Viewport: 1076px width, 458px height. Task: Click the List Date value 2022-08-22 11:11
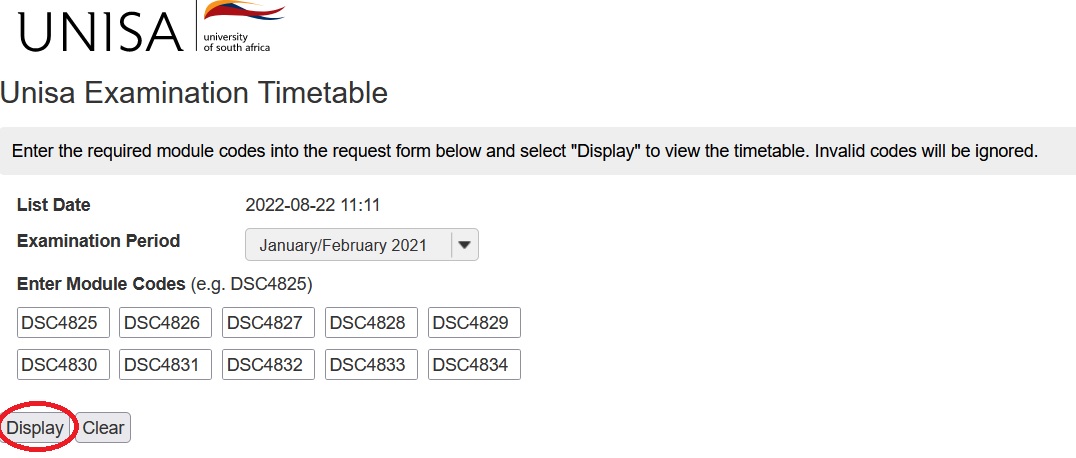(312, 206)
